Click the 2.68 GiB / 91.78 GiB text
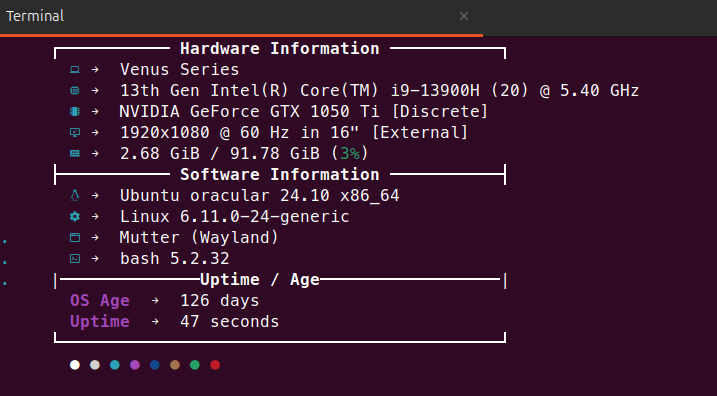 [219, 154]
